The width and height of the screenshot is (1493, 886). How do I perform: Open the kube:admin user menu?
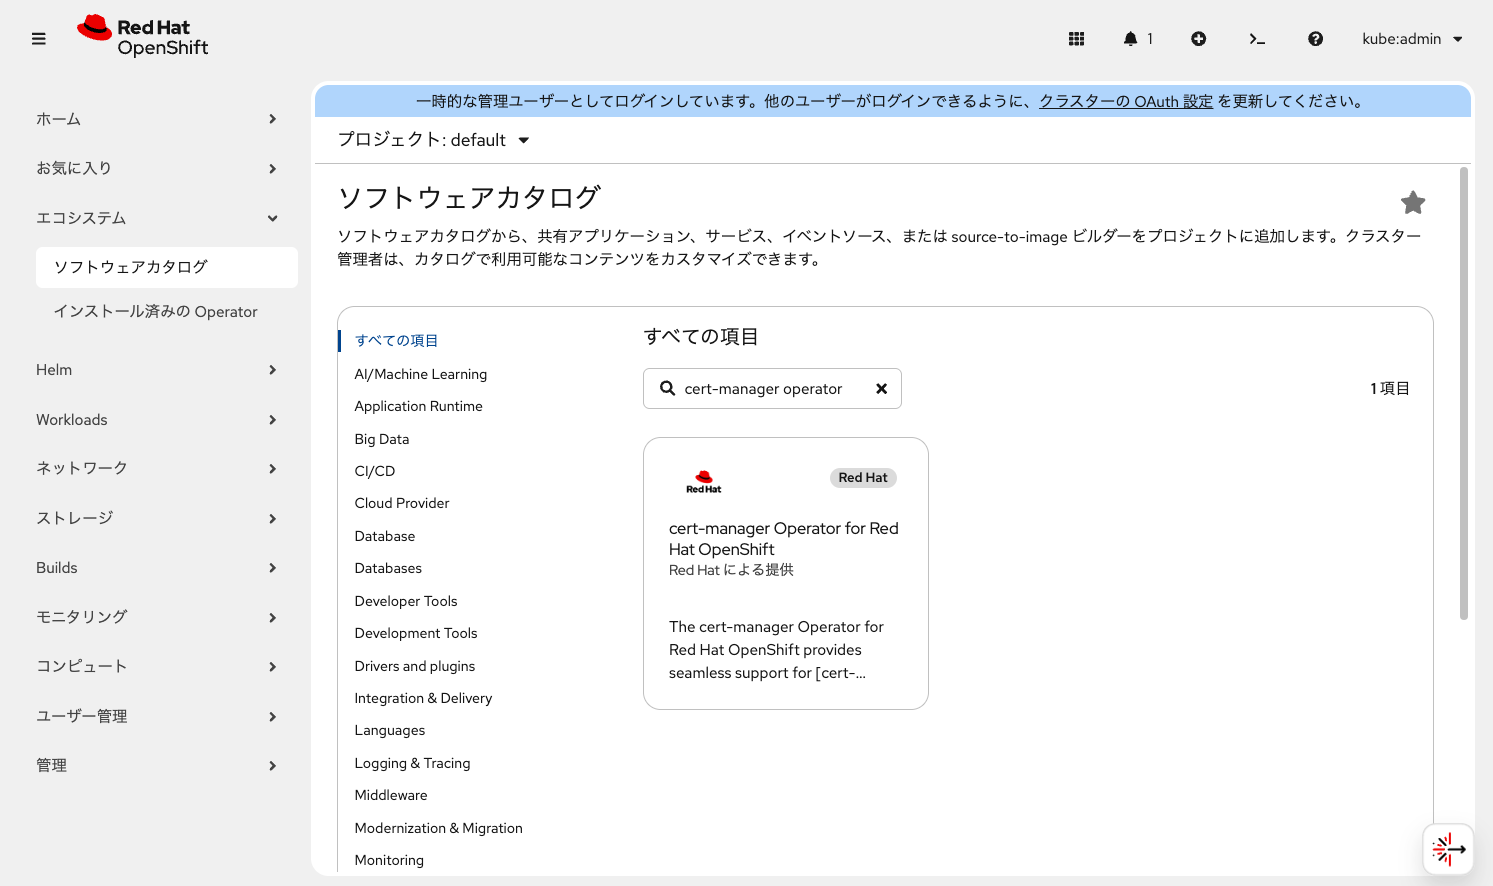1410,39
